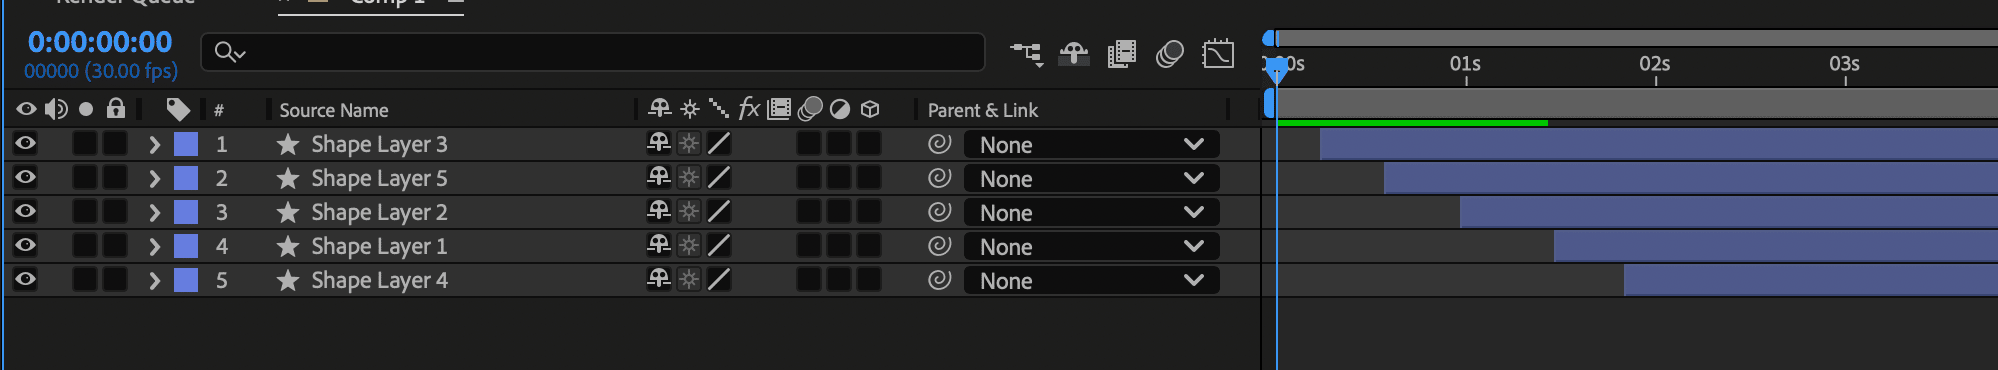Open the Composition Mini-Flowchart icon
This screenshot has height=370, width=1998.
coord(1026,54)
